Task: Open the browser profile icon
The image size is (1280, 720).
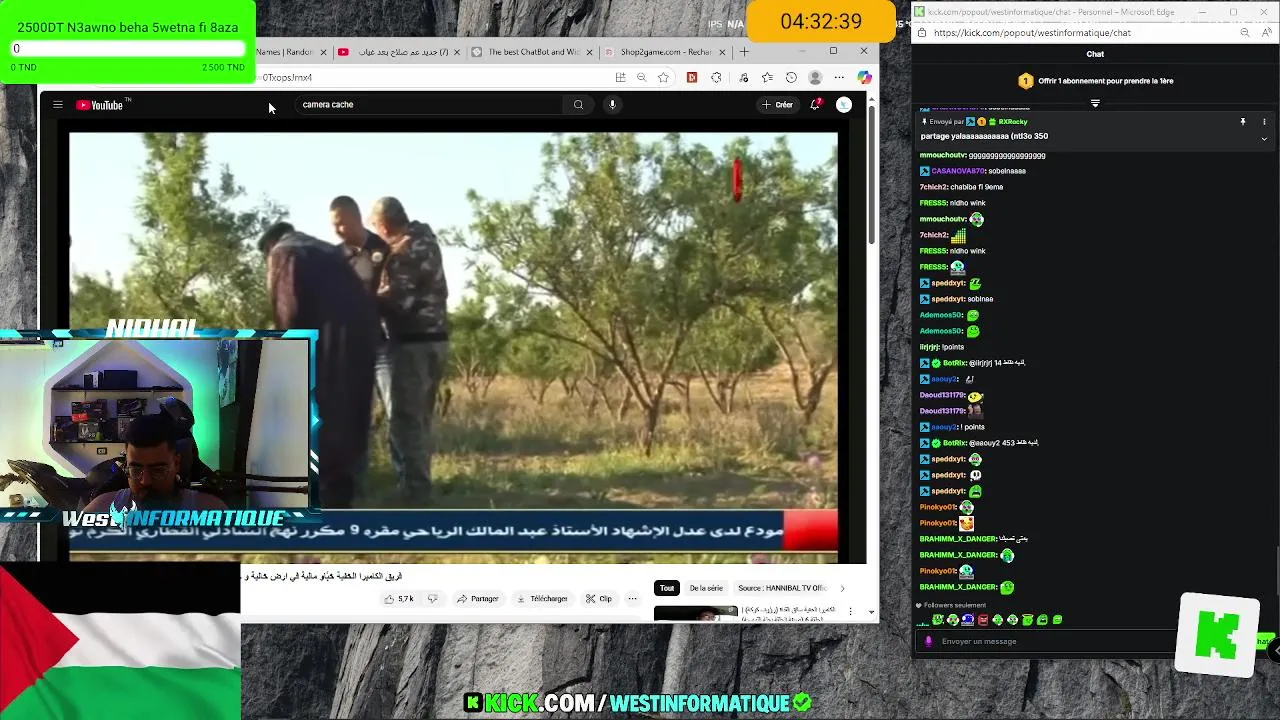Action: coord(815,78)
